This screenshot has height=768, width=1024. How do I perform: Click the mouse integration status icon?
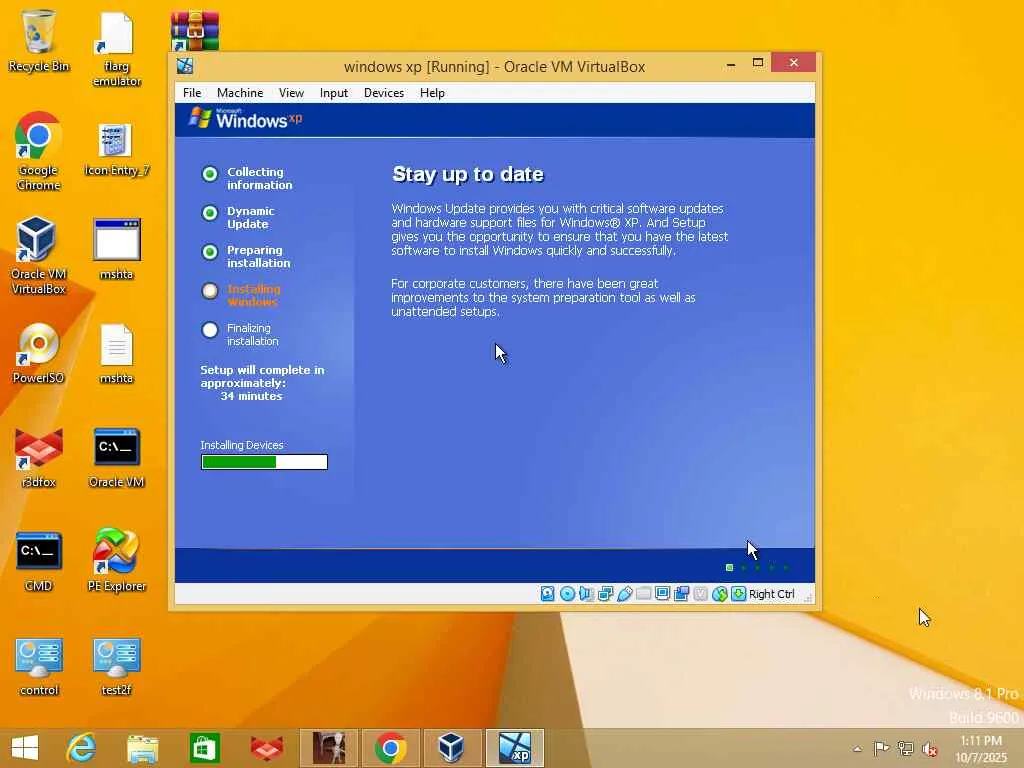point(719,594)
